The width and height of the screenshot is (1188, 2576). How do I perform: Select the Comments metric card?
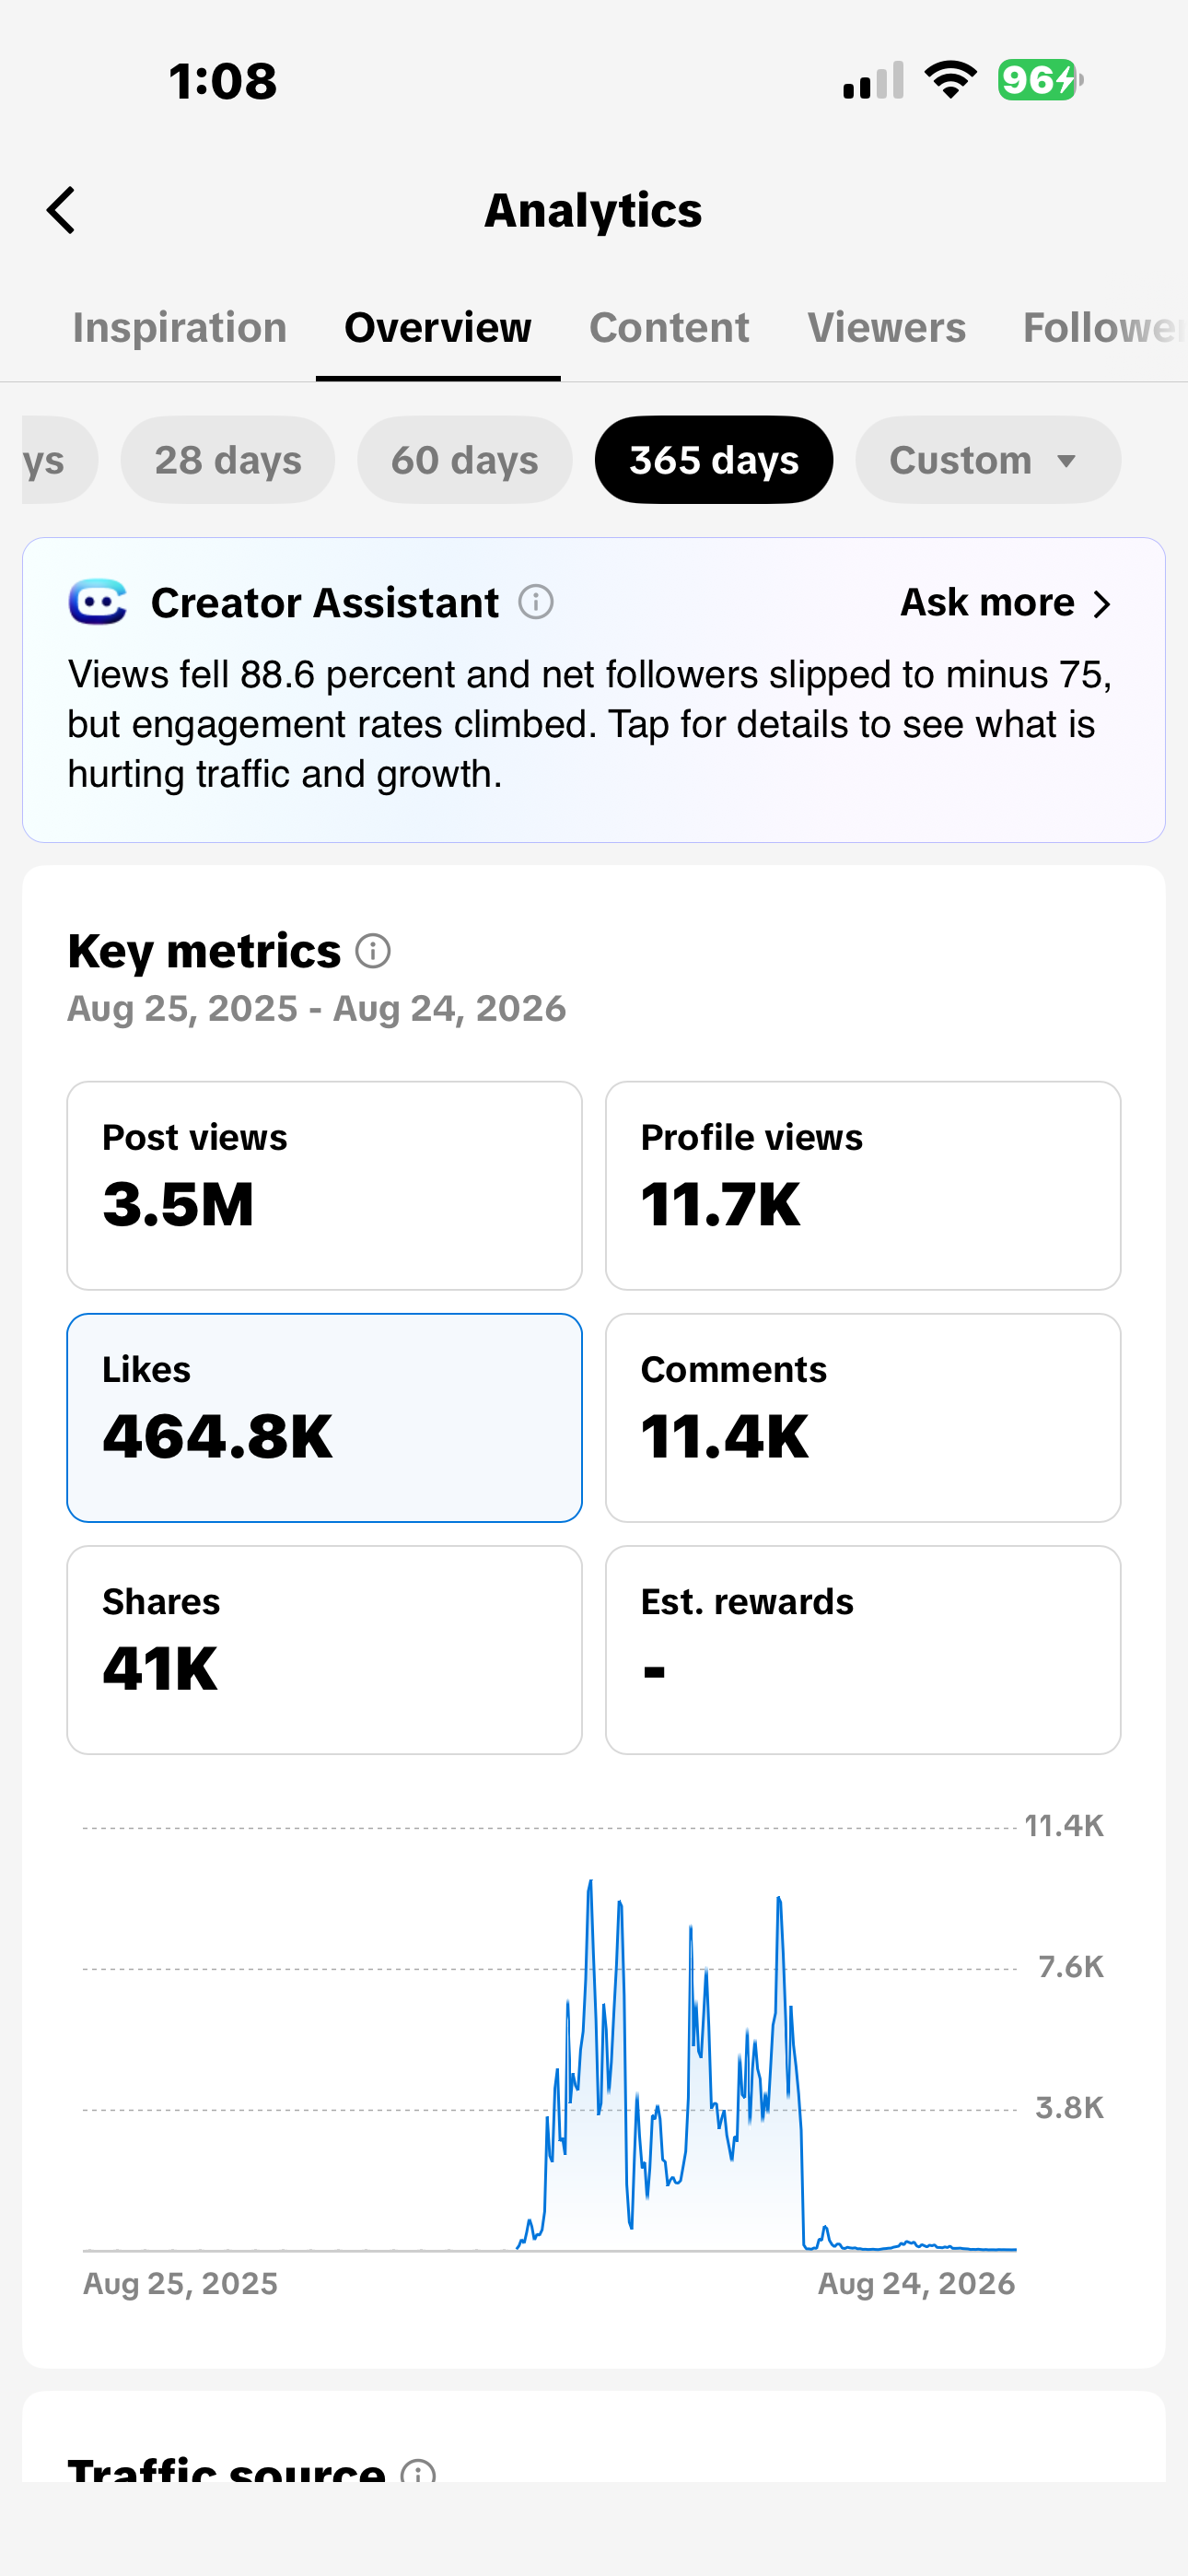863,1418
